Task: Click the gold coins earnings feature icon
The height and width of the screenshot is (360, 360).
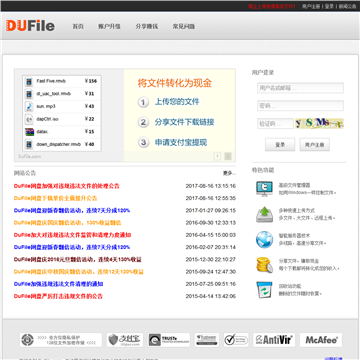Action: click(264, 265)
